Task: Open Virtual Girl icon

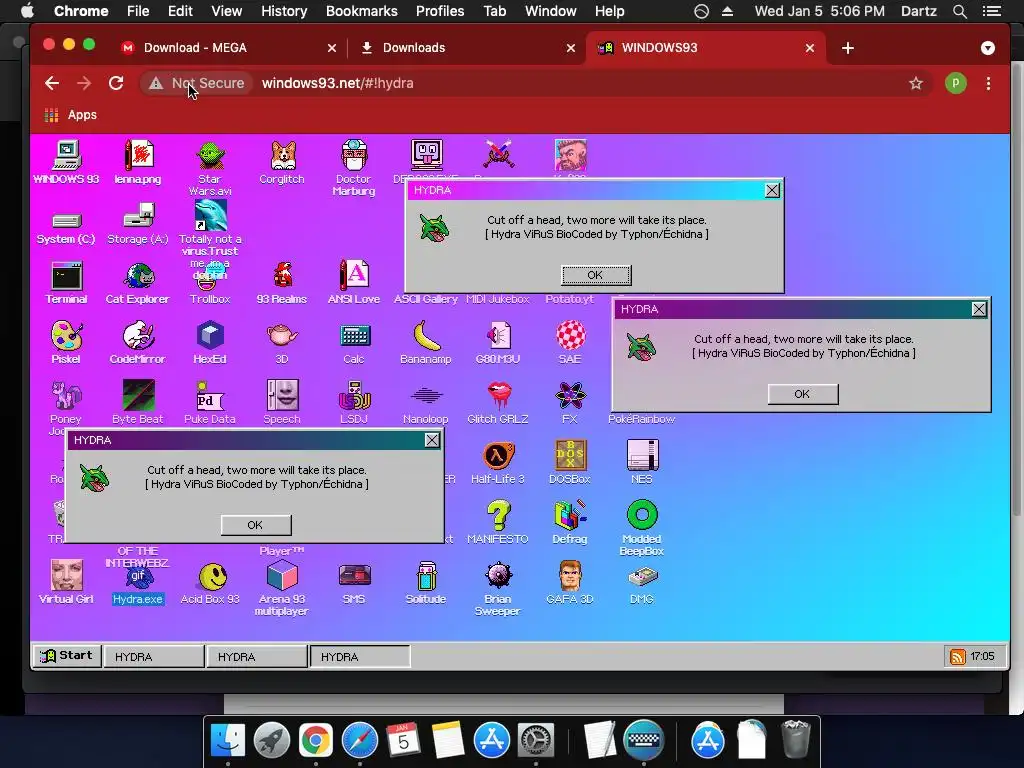Action: tap(66, 583)
